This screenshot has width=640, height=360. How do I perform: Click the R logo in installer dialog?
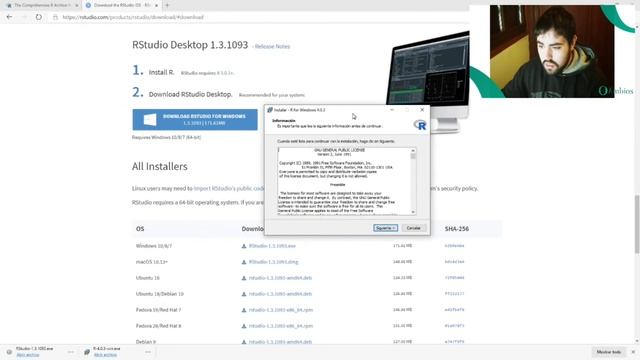(420, 125)
